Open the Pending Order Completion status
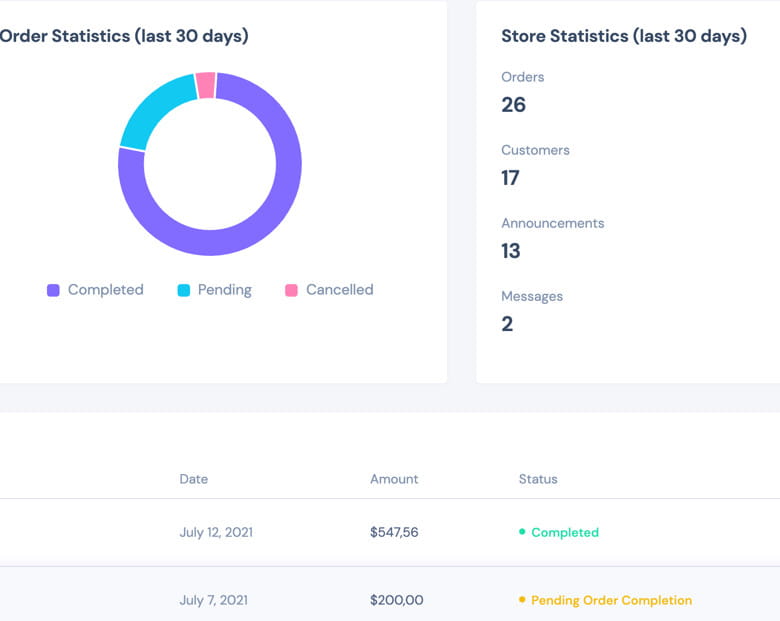This screenshot has width=780, height=621. (611, 600)
